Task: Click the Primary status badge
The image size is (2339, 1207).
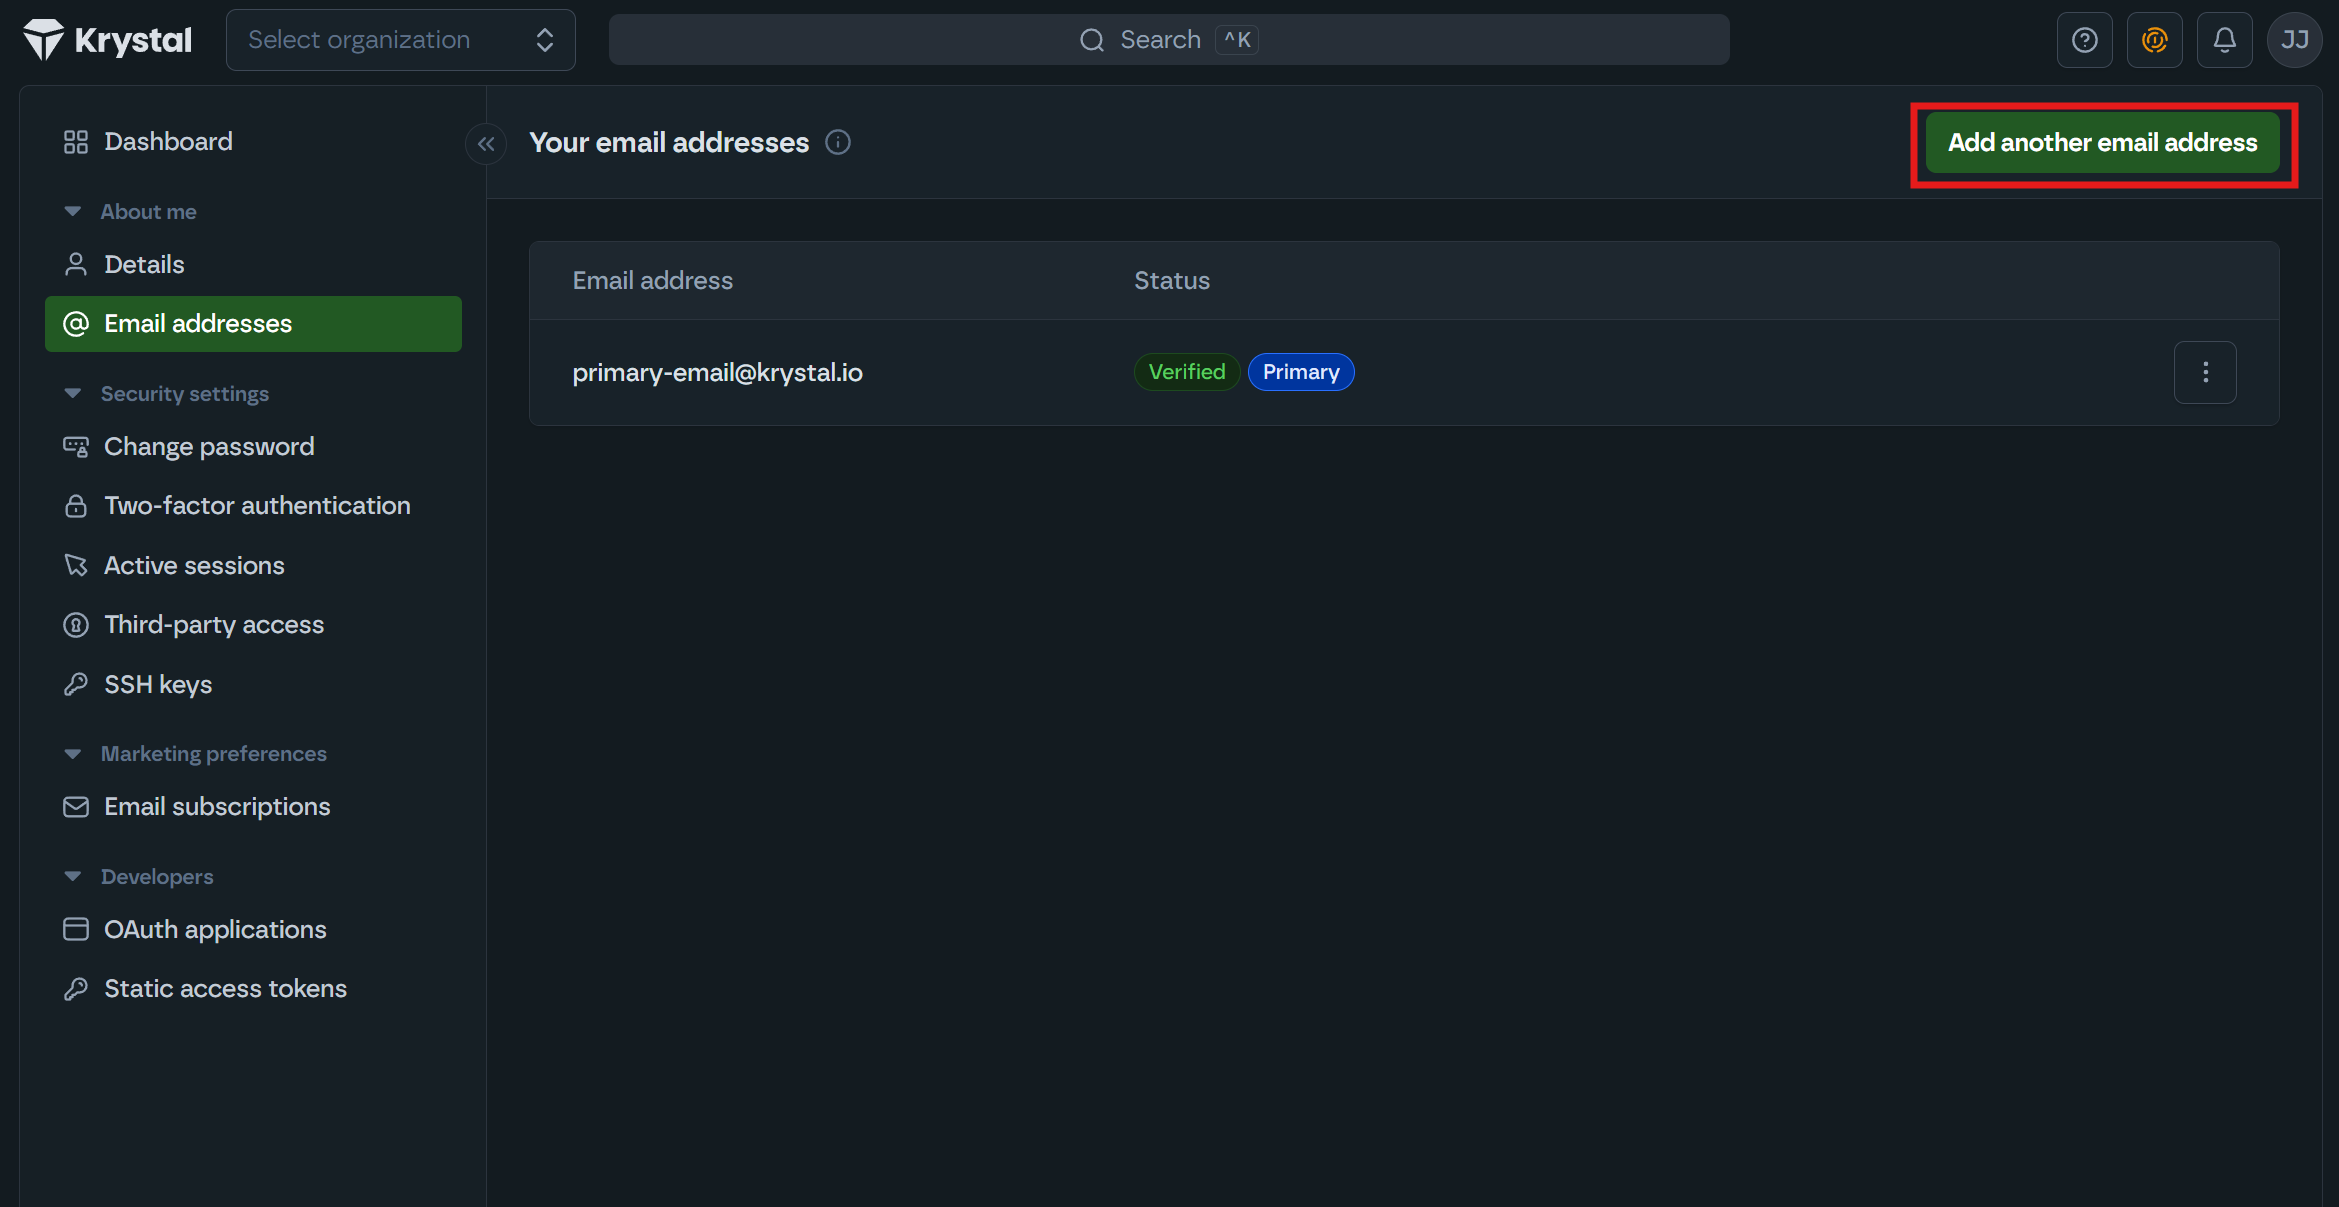Action: tap(1300, 373)
